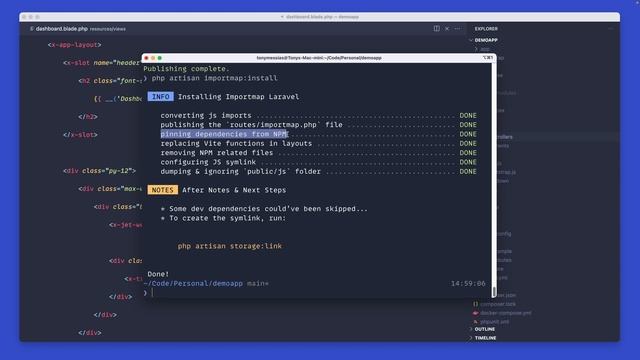Click the terminal window title bar text

[x=319, y=58]
